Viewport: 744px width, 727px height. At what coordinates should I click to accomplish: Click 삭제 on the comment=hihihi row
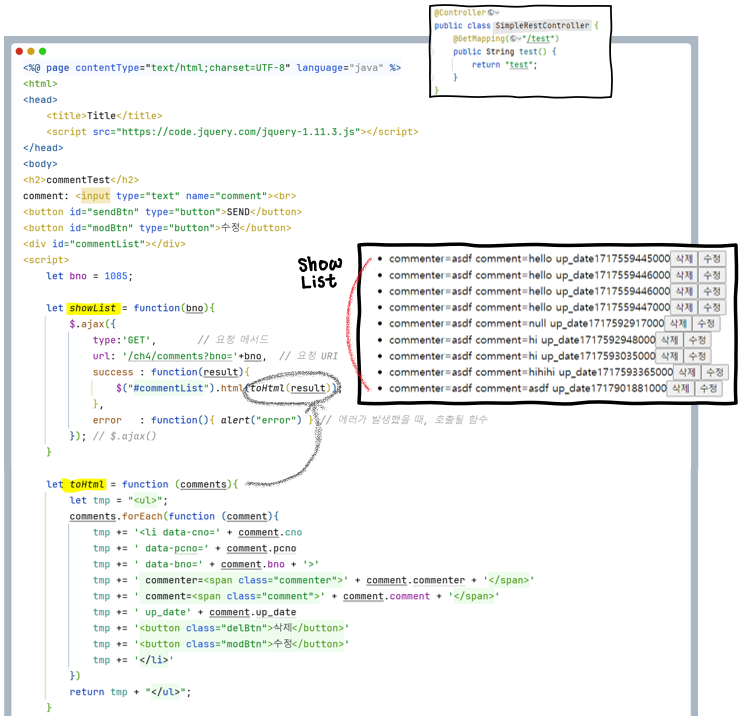687,373
